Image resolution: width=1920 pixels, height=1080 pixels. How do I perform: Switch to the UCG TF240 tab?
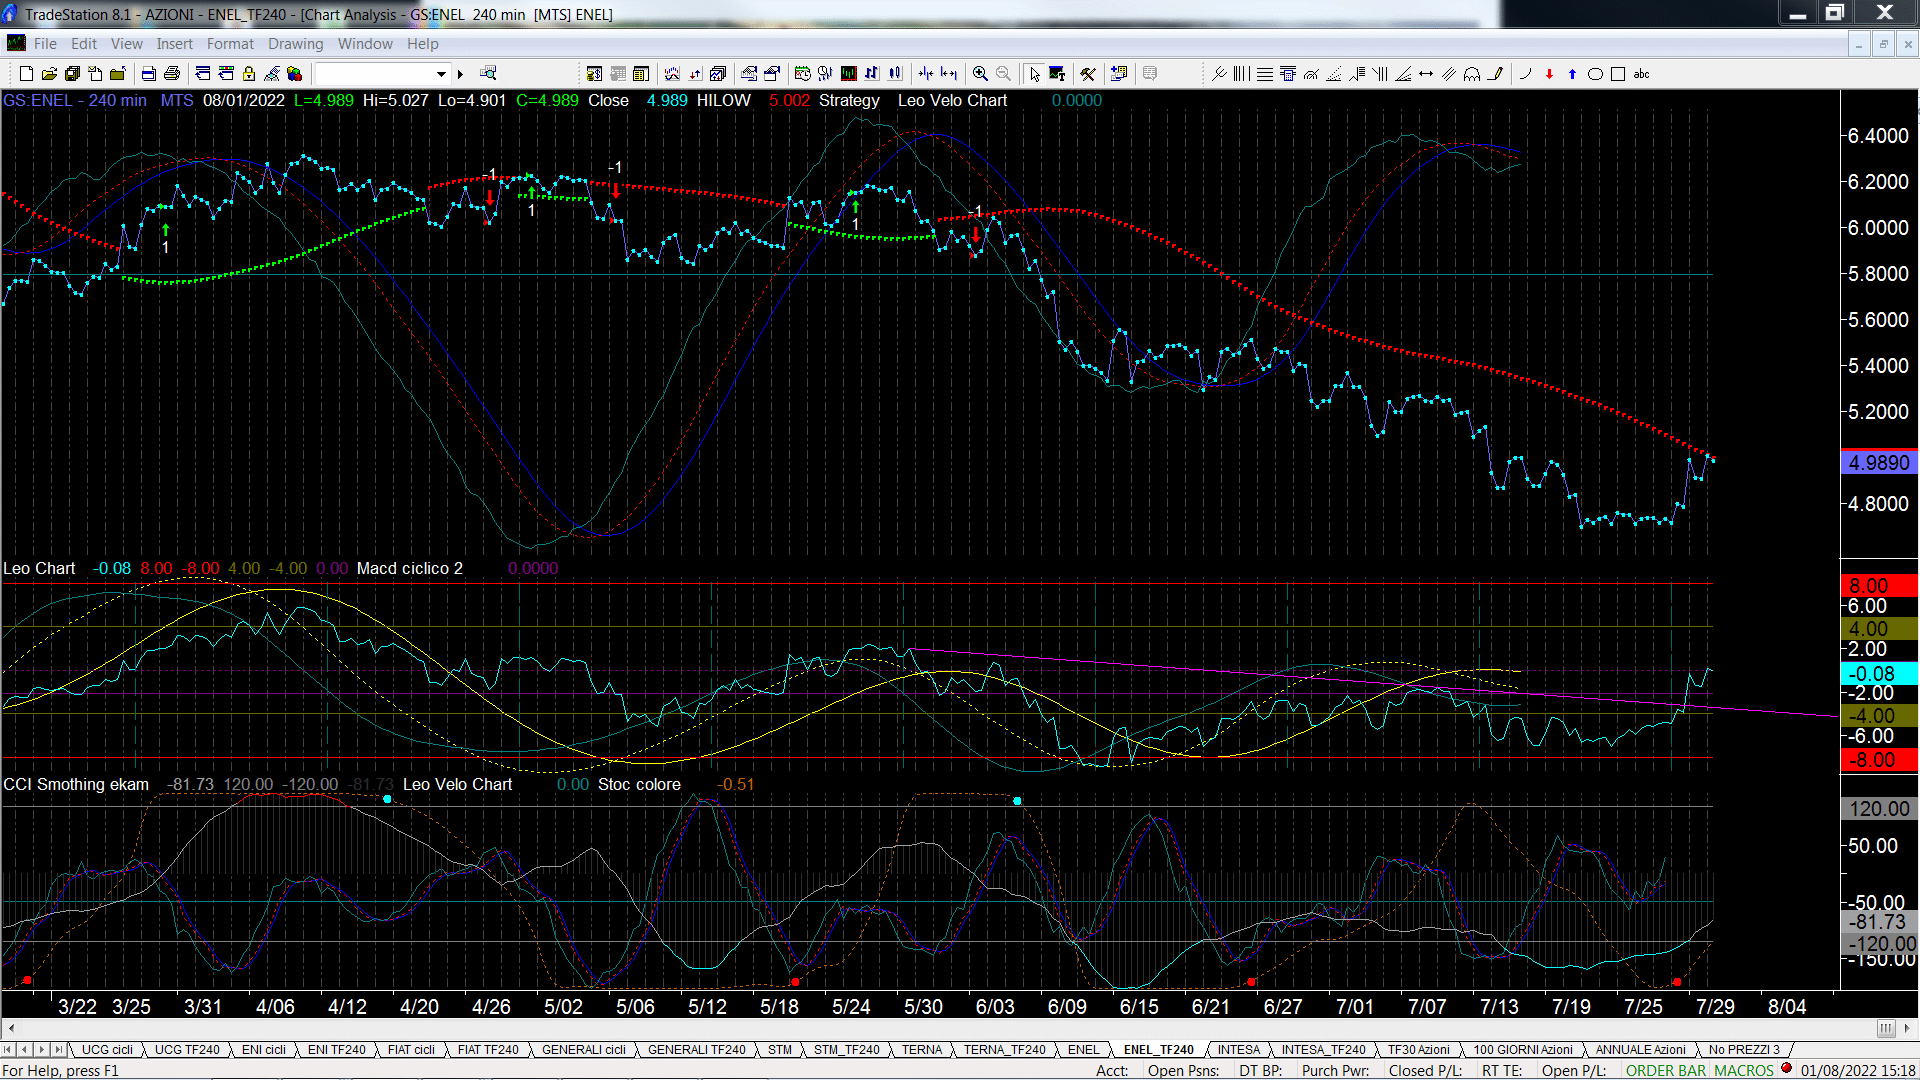point(187,1049)
